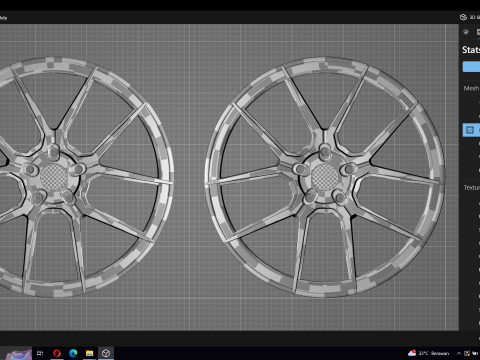Open the 3D library cube icon
Image resolution: width=480 pixels, height=360 pixels.
click(463, 17)
